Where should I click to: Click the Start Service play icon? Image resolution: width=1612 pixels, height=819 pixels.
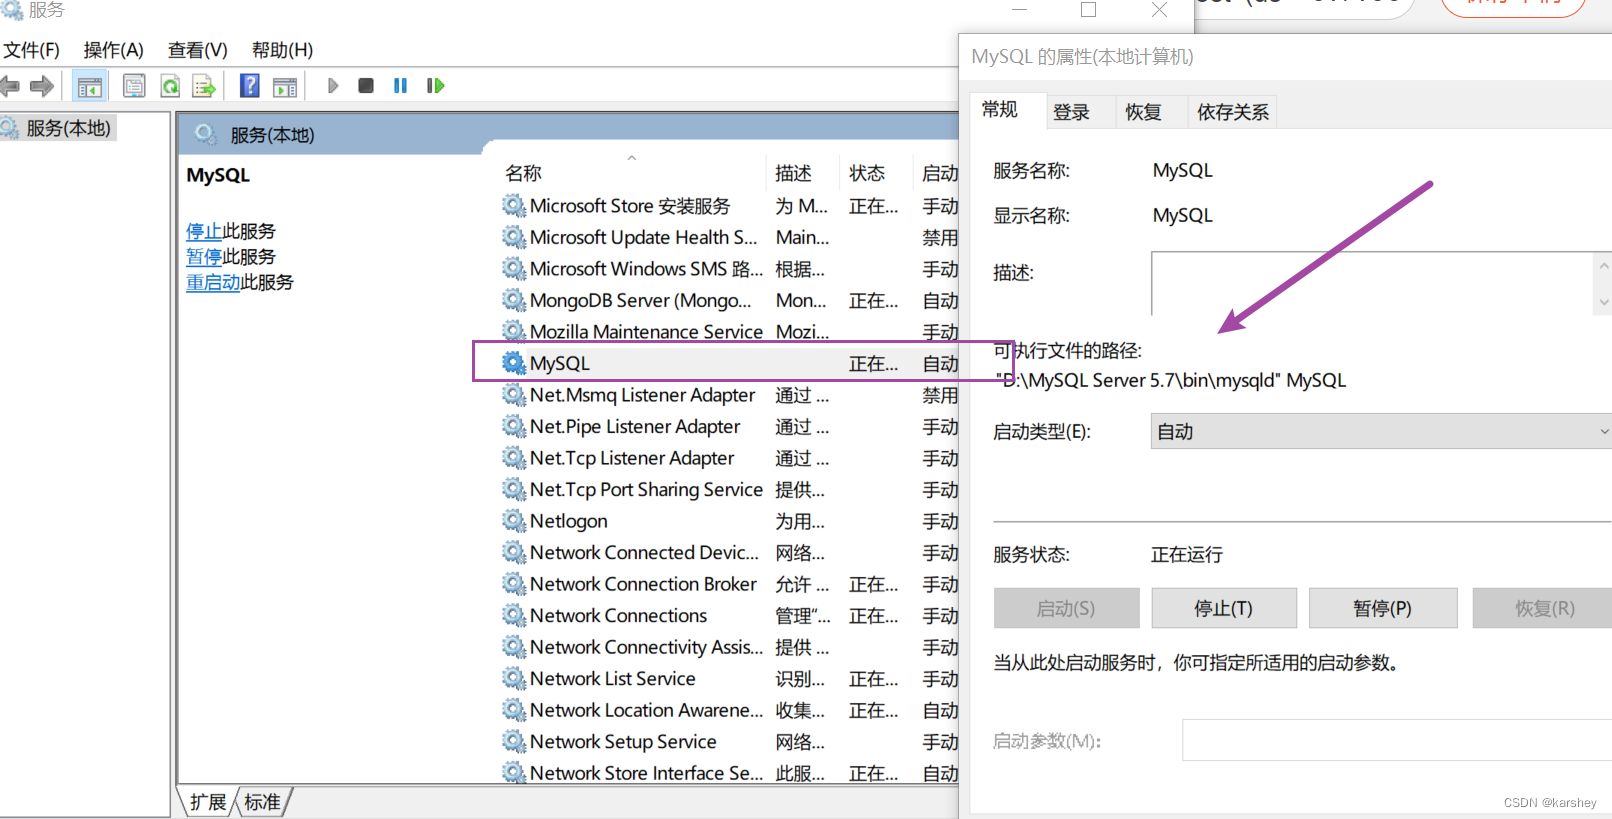pyautogui.click(x=333, y=86)
